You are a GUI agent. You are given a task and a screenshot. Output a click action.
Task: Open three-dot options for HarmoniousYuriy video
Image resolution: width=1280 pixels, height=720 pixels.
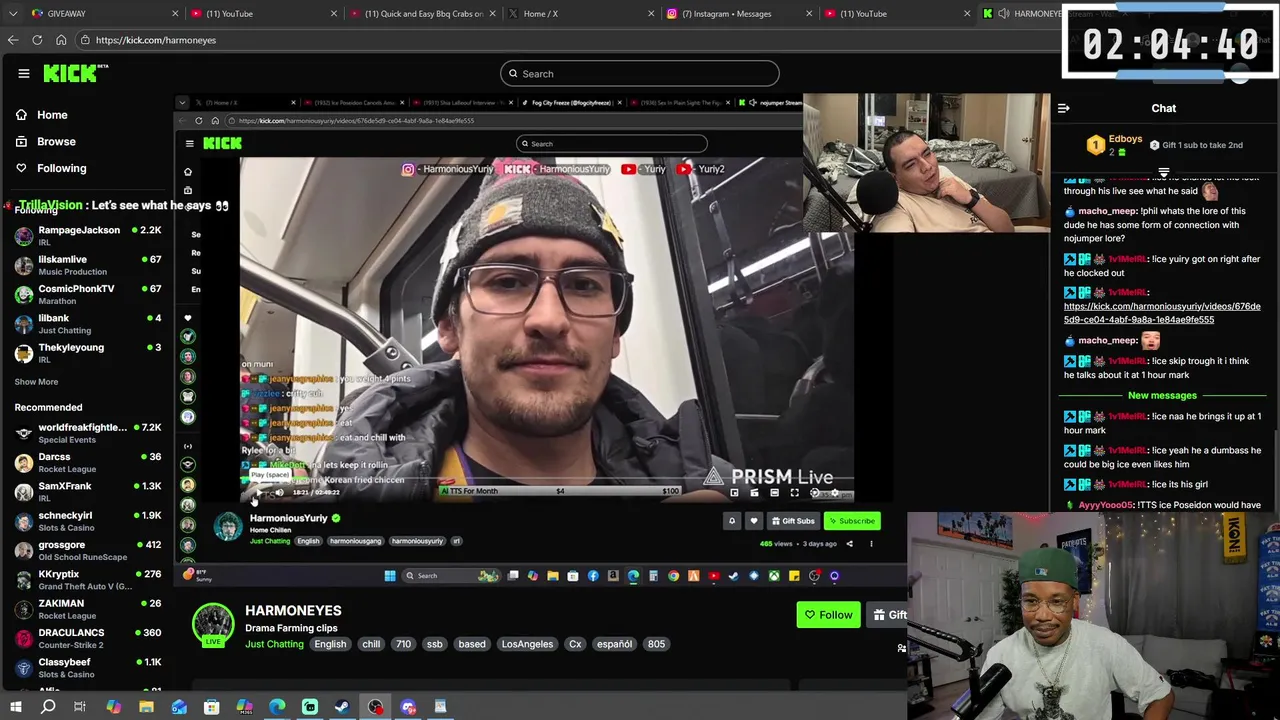871,544
